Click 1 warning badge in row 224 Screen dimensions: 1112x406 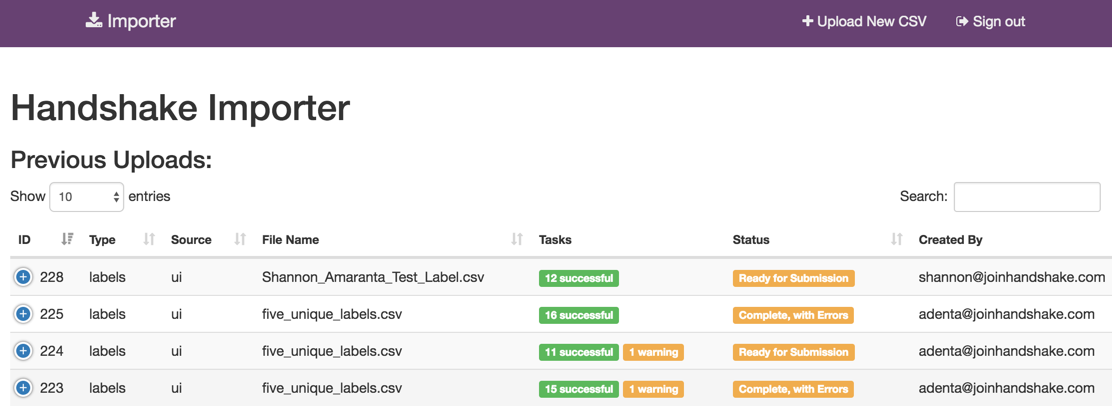pyautogui.click(x=653, y=352)
